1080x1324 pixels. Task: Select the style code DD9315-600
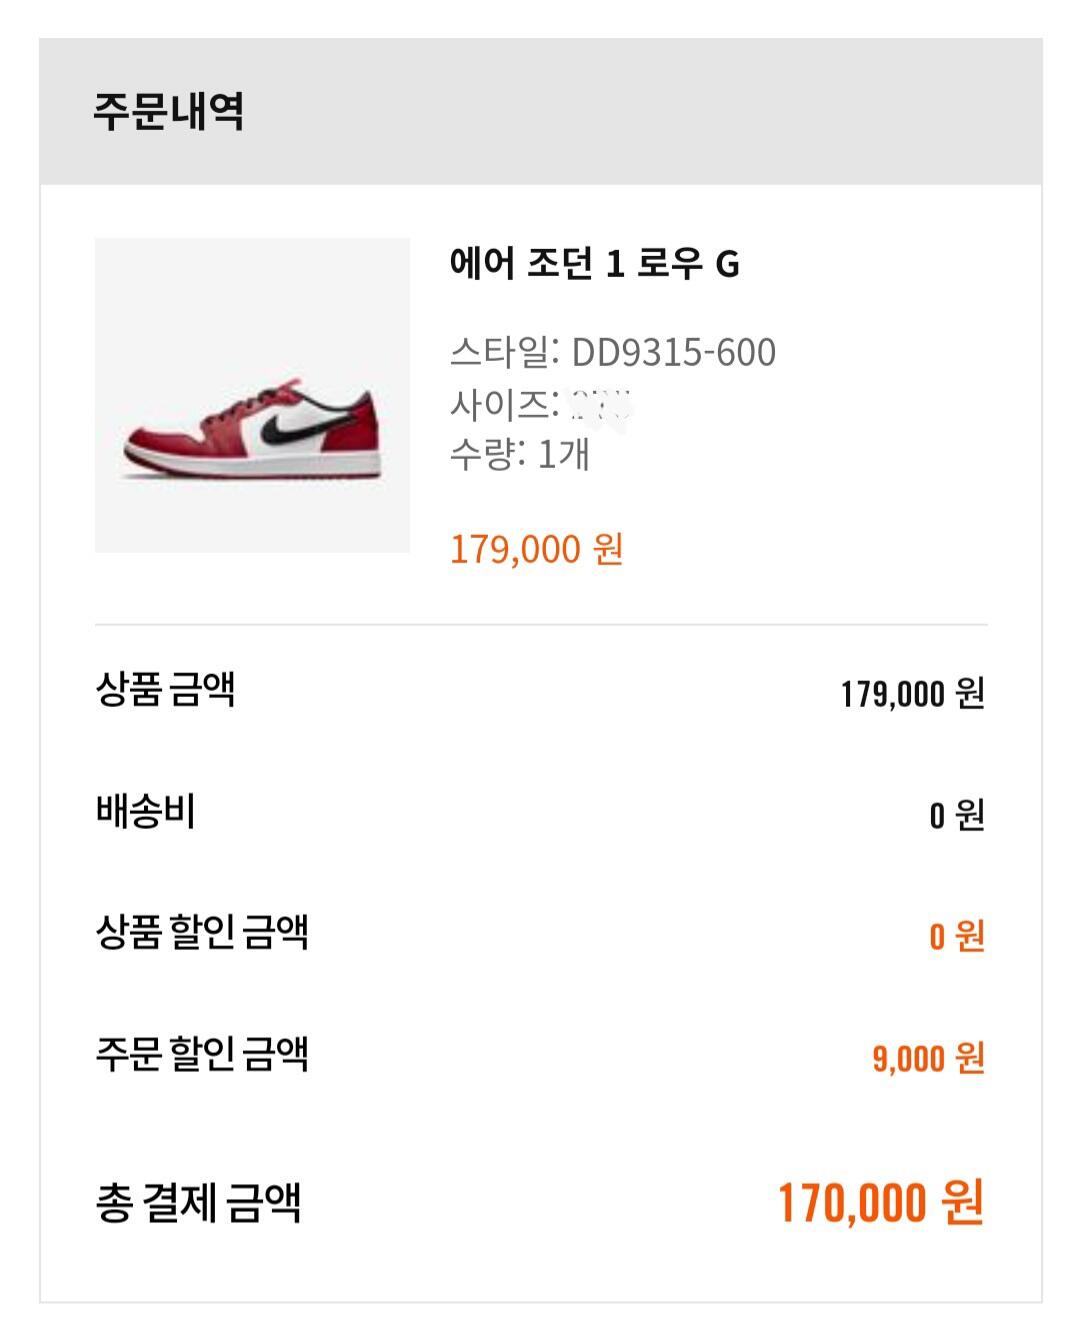point(673,352)
